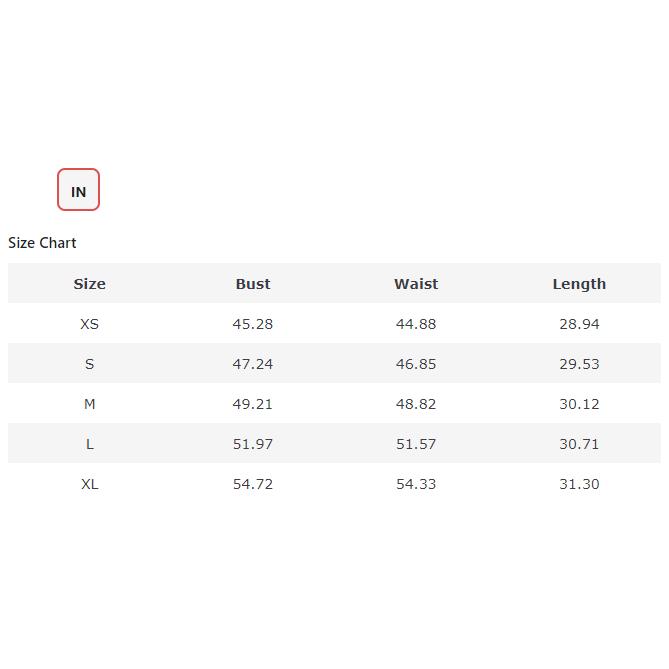Select the Waist column header
This screenshot has height=669, width=669.
[416, 284]
